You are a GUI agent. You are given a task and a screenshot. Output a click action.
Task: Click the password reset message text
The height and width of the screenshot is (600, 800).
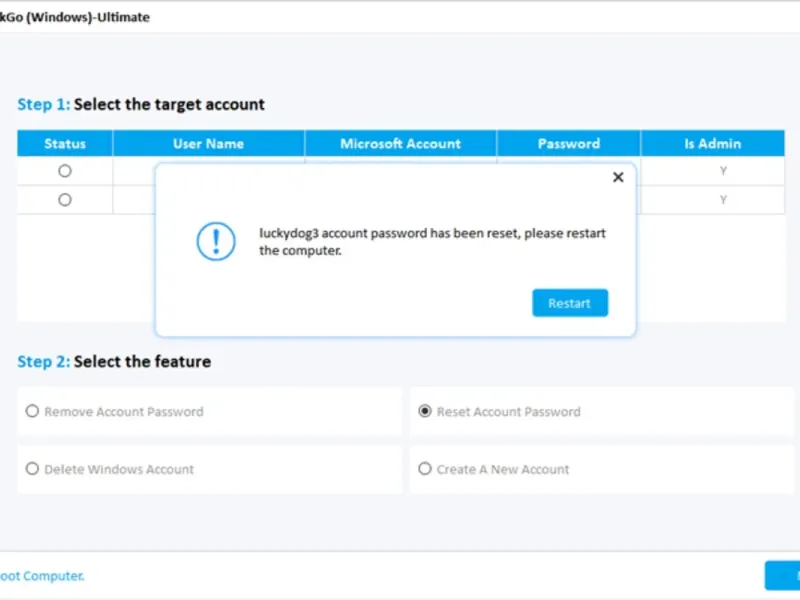click(432, 242)
